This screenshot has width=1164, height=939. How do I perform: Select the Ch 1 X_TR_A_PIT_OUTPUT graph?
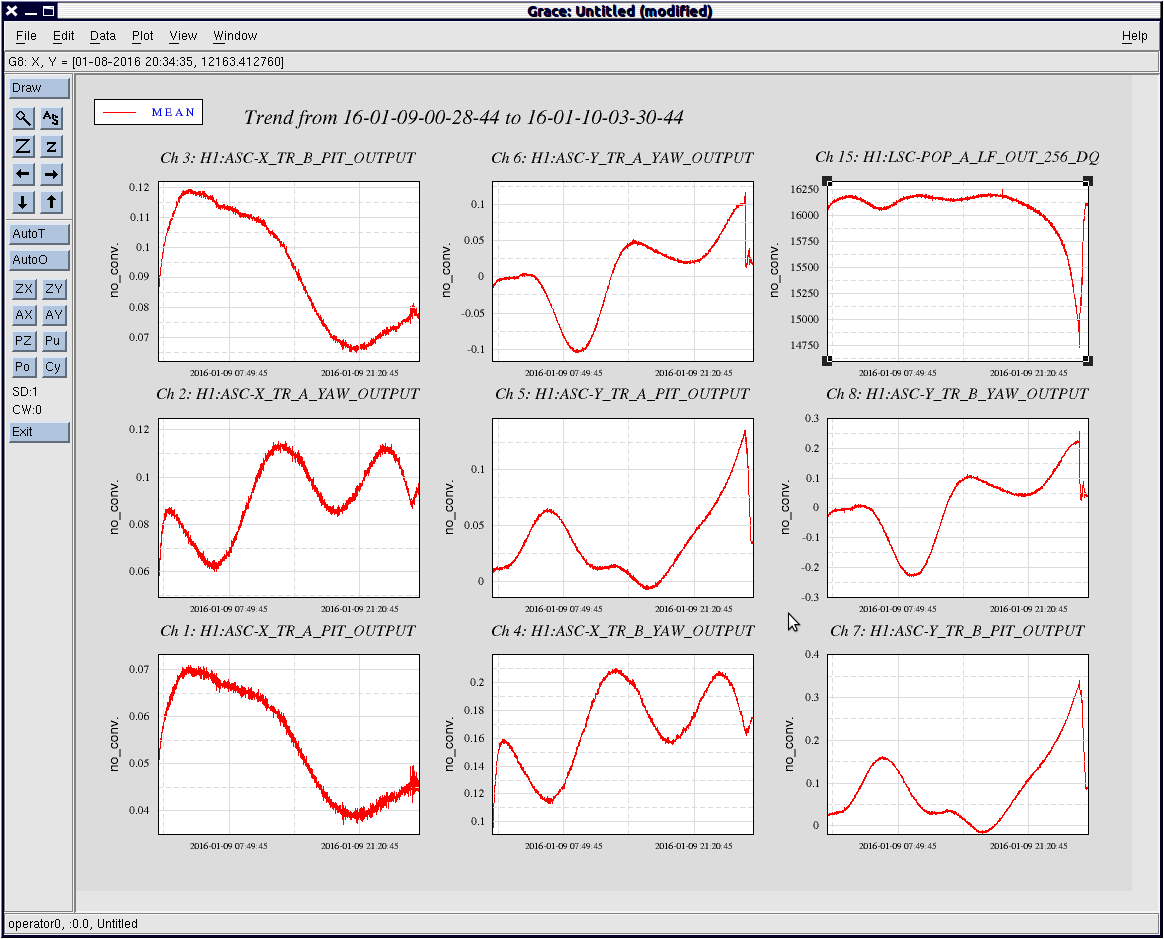point(289,745)
